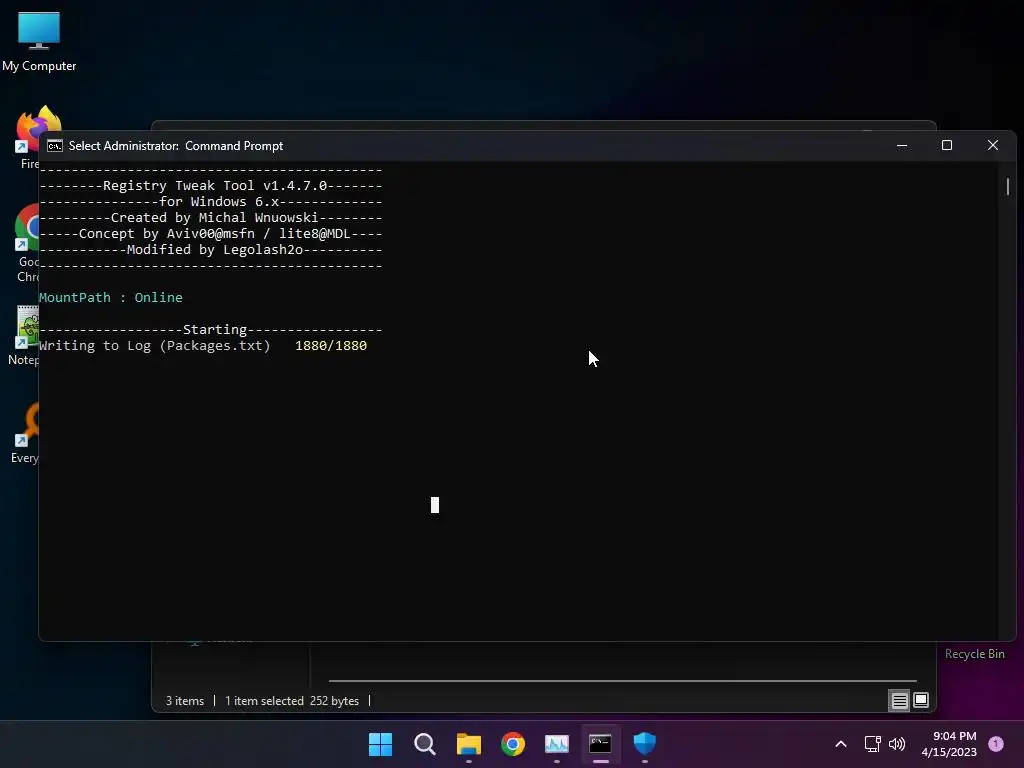Open volume control tray icon

897,744
